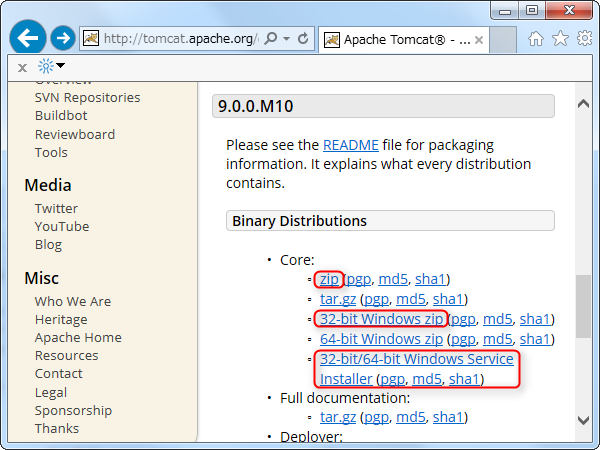The width and height of the screenshot is (600, 450).
Task: Minimize the browser window
Action: tap(505, 11)
